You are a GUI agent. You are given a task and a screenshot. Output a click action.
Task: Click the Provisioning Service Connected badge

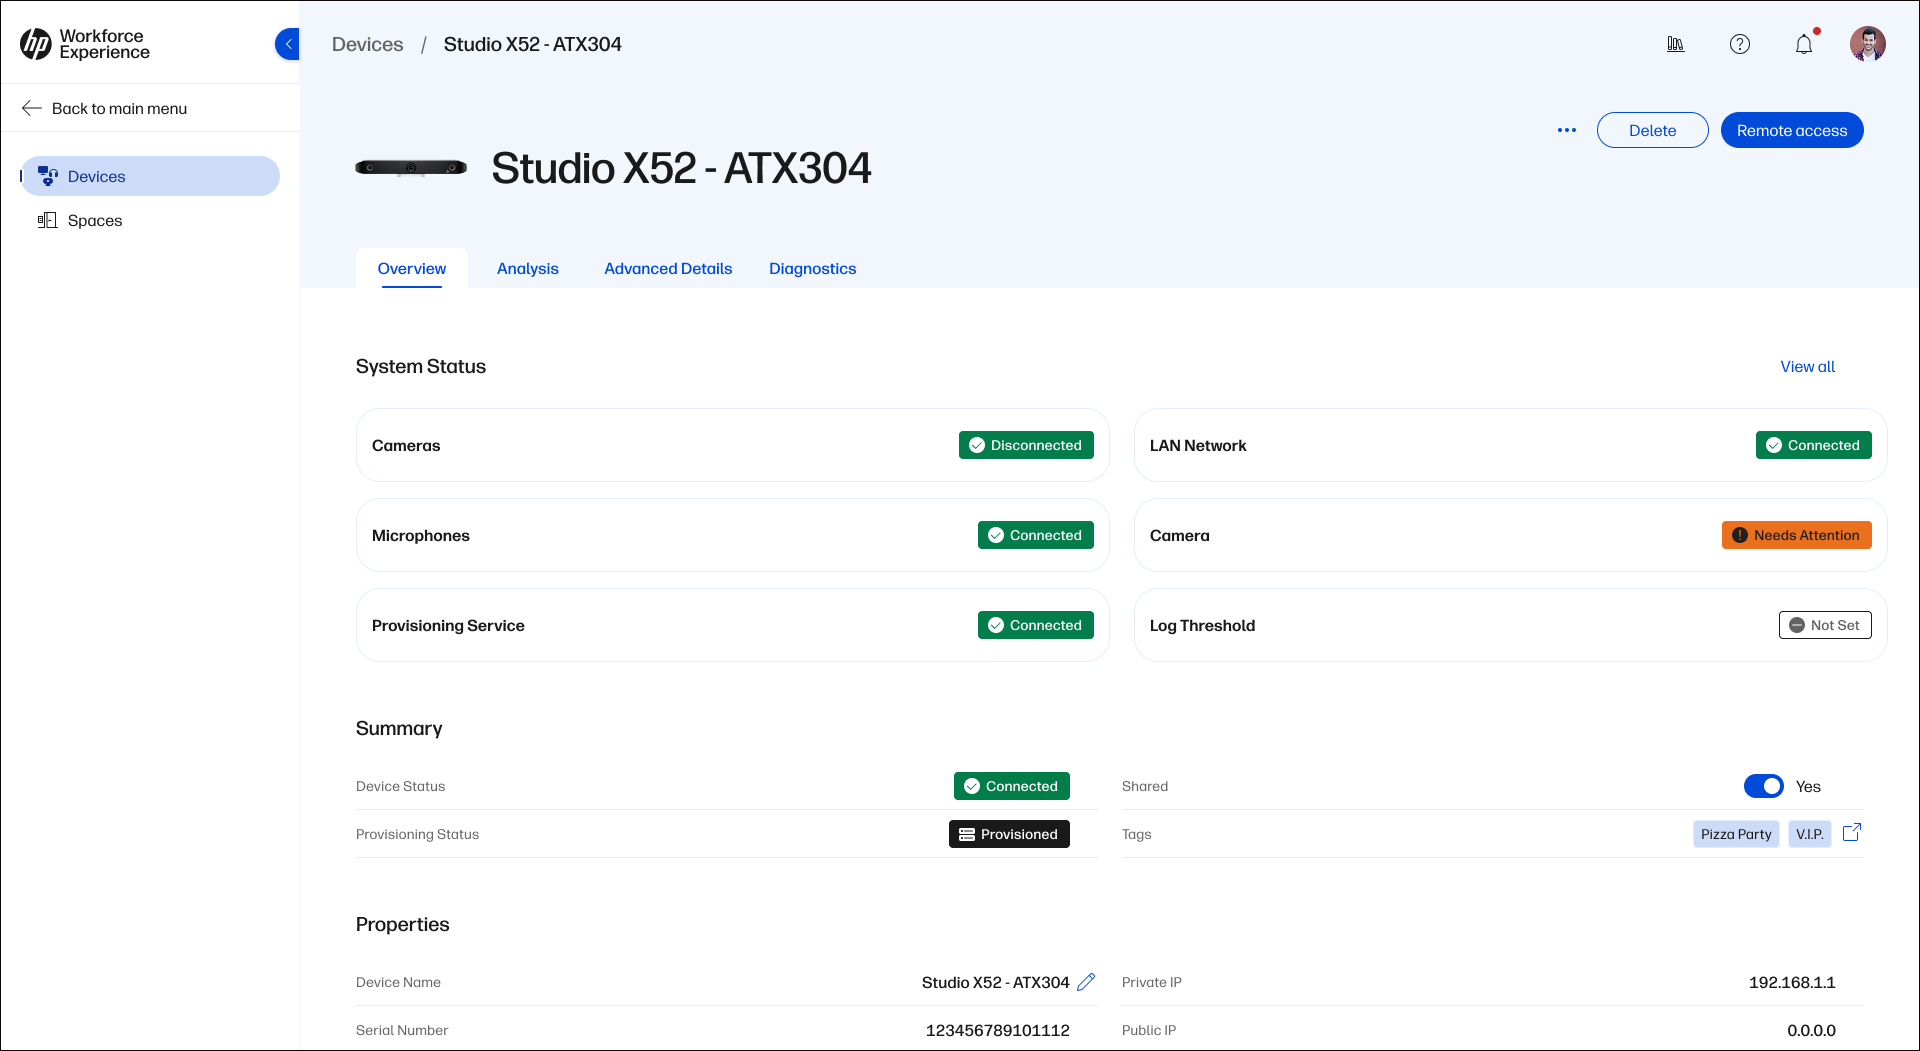[1036, 625]
